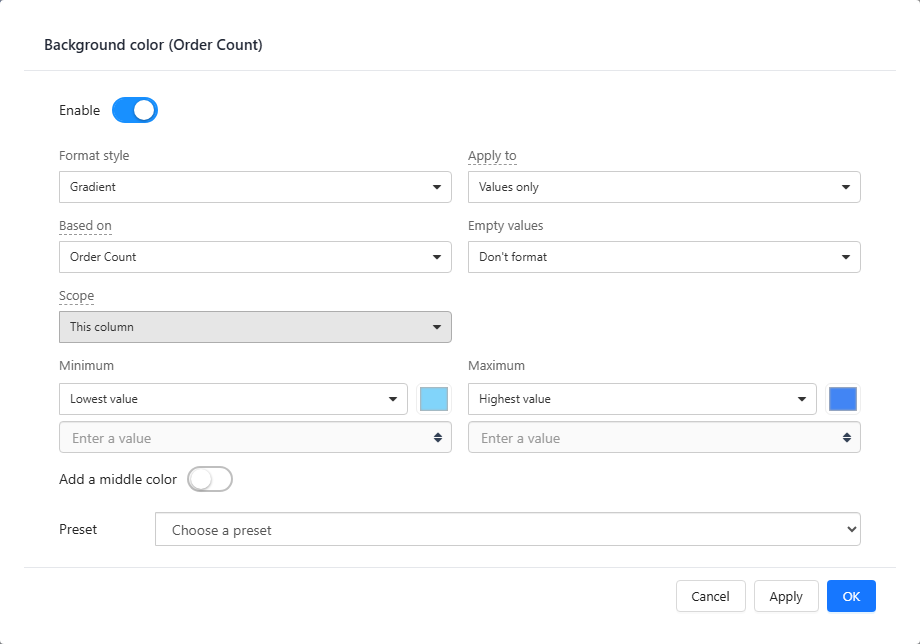Confirm with the OK button
Image resolution: width=920 pixels, height=644 pixels.
point(851,596)
